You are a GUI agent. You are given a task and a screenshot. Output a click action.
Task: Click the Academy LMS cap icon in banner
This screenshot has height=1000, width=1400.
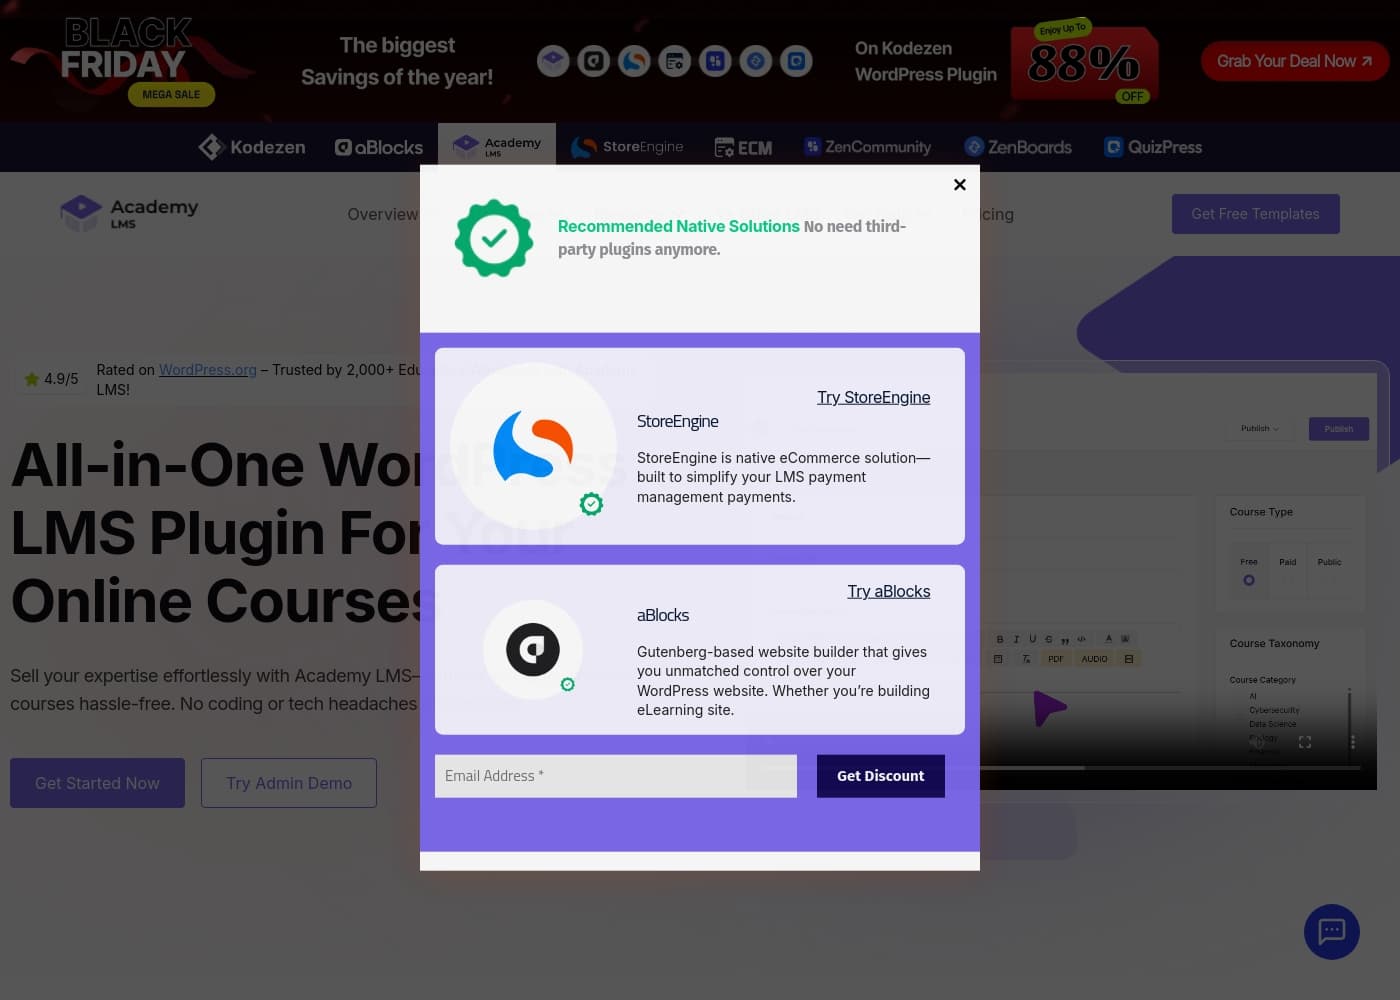click(553, 61)
